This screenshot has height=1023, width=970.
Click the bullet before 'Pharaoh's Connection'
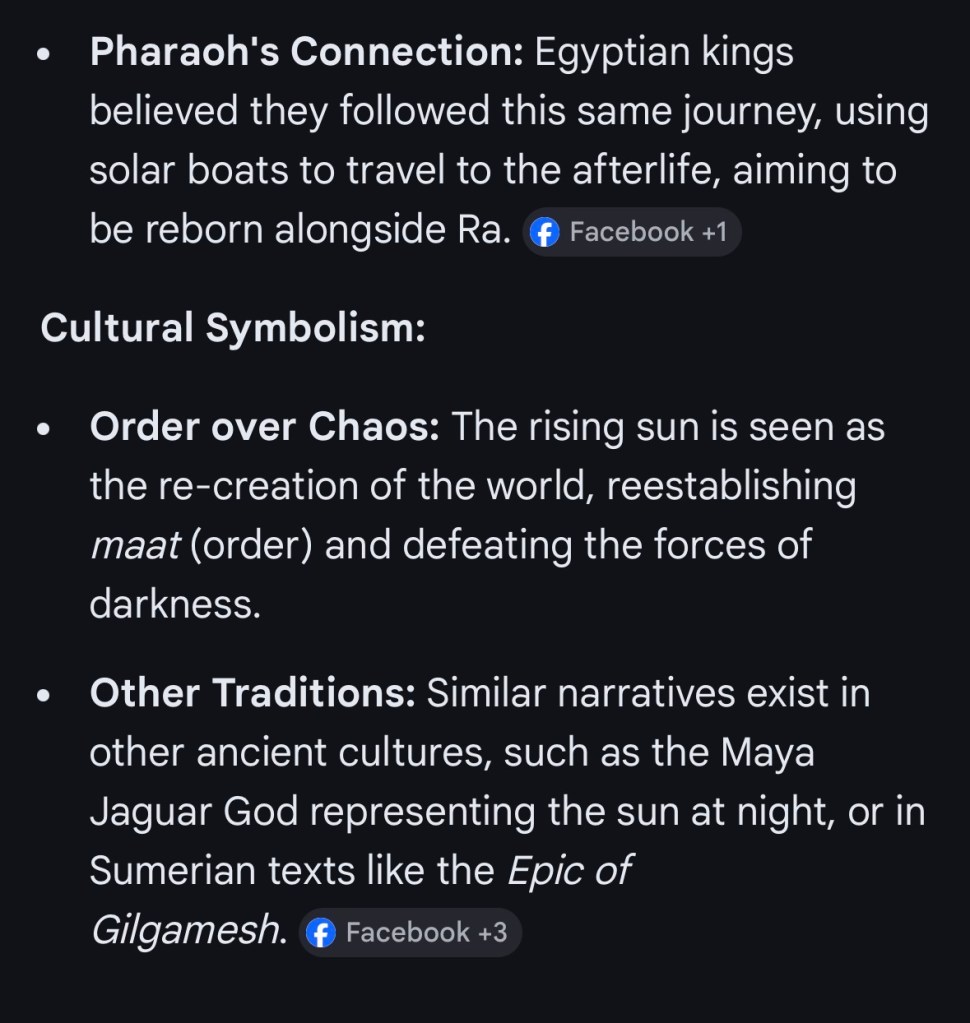click(43, 55)
